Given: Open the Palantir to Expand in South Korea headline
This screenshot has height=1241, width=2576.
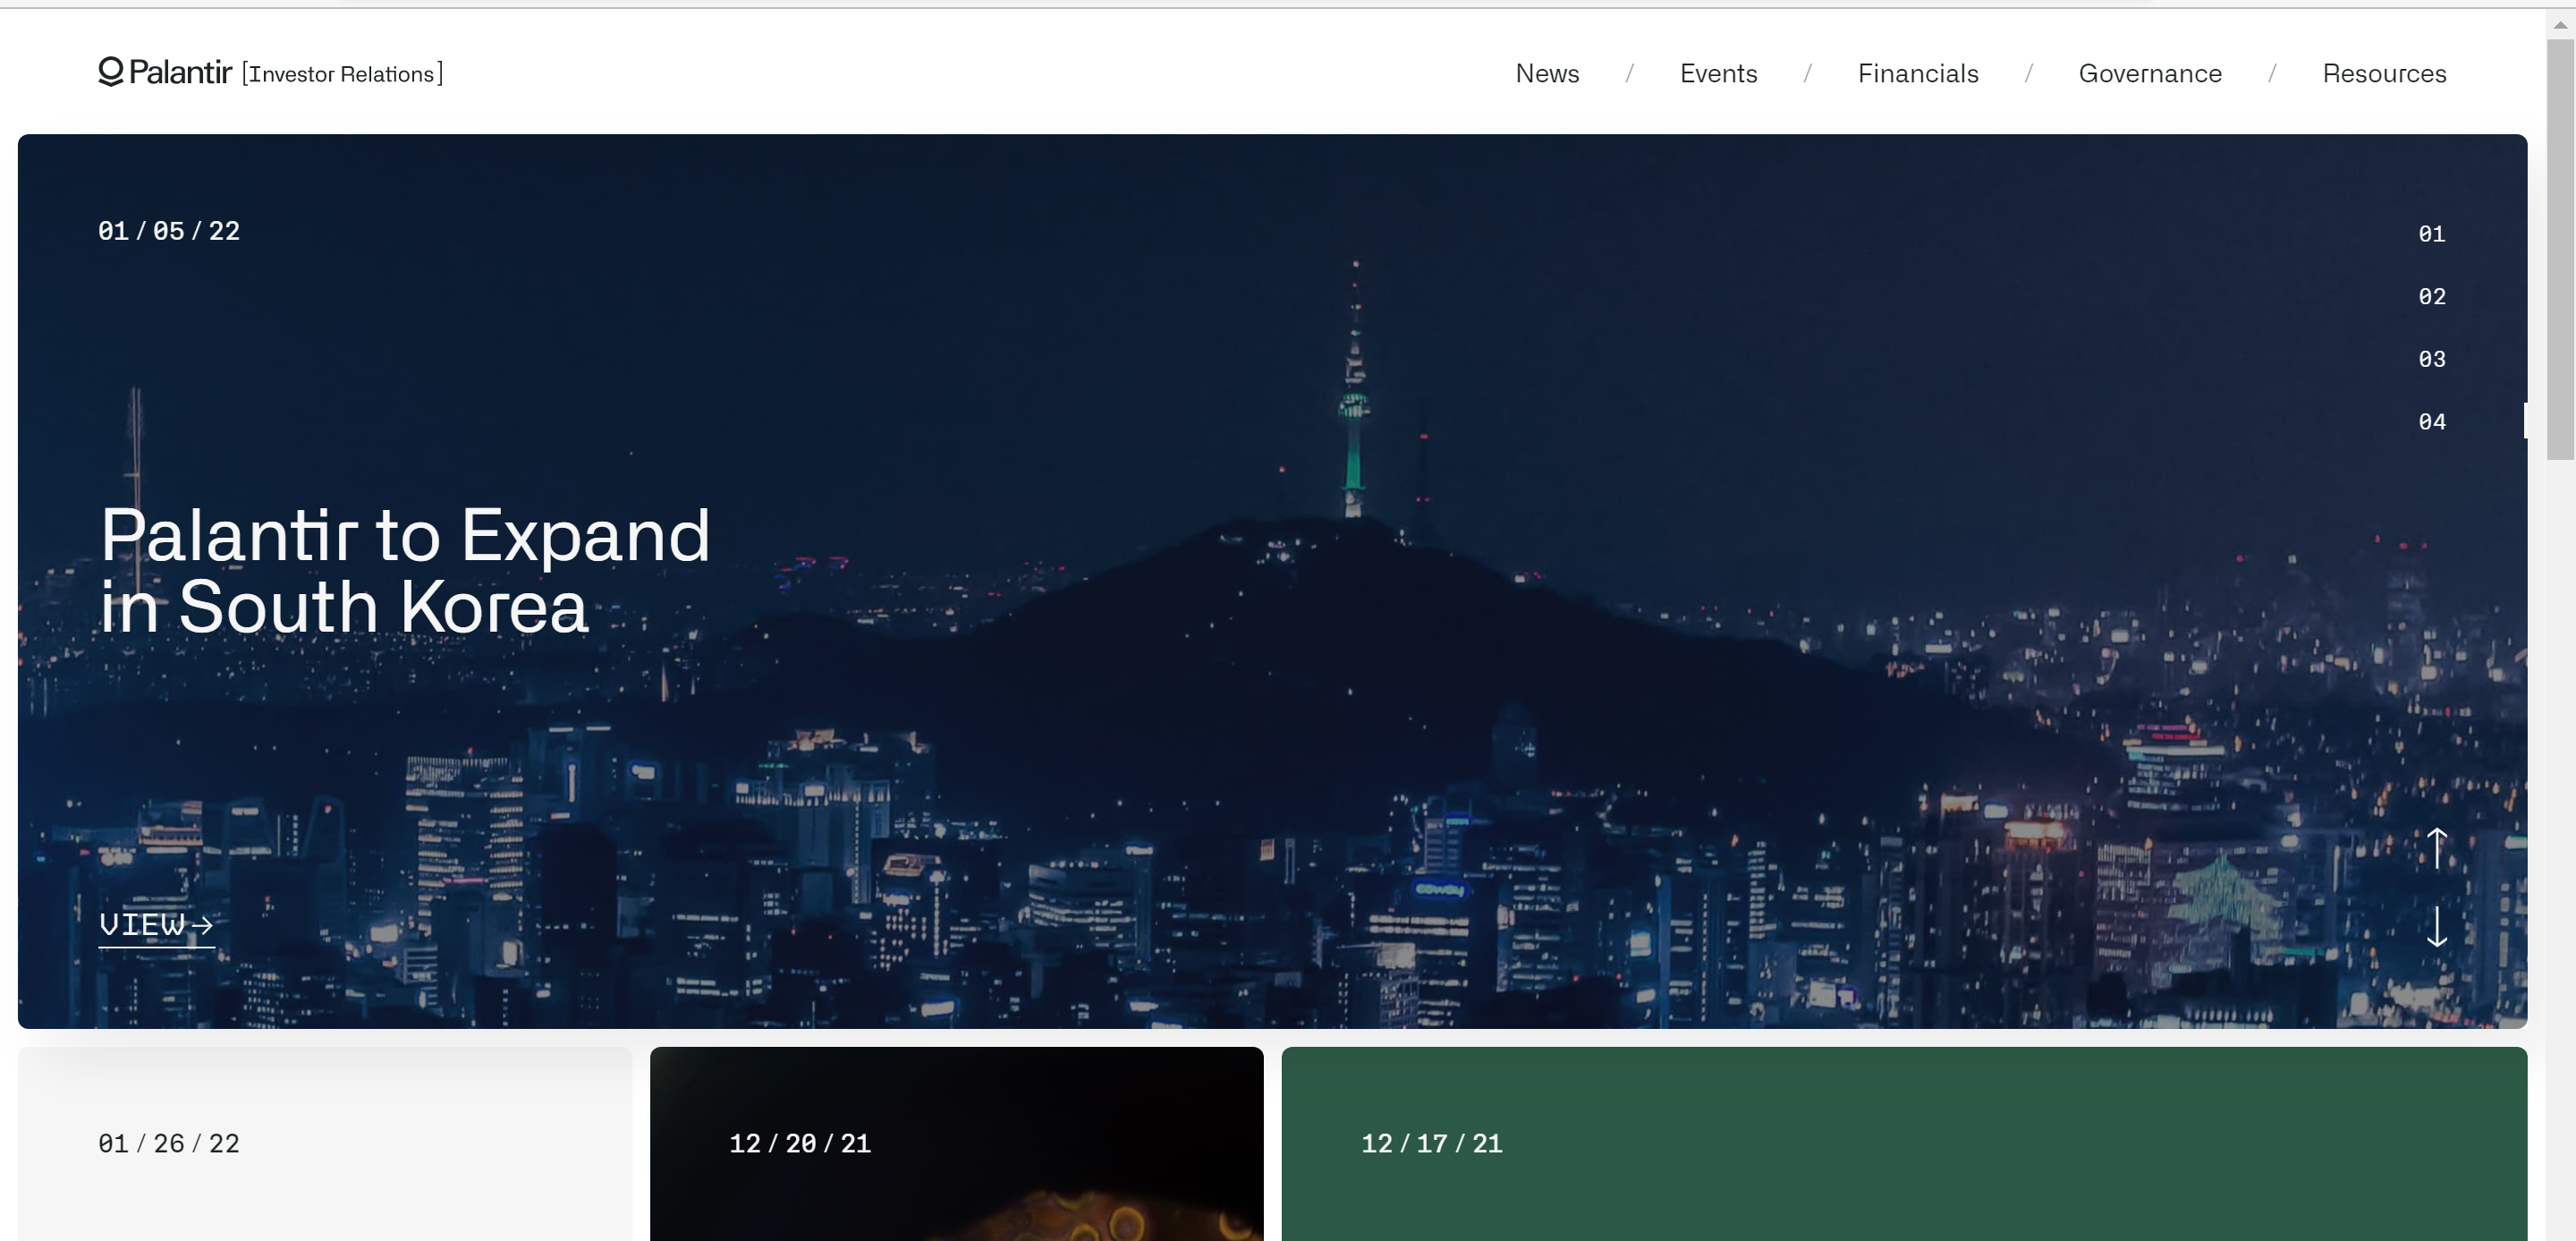Looking at the screenshot, I should click(x=405, y=571).
